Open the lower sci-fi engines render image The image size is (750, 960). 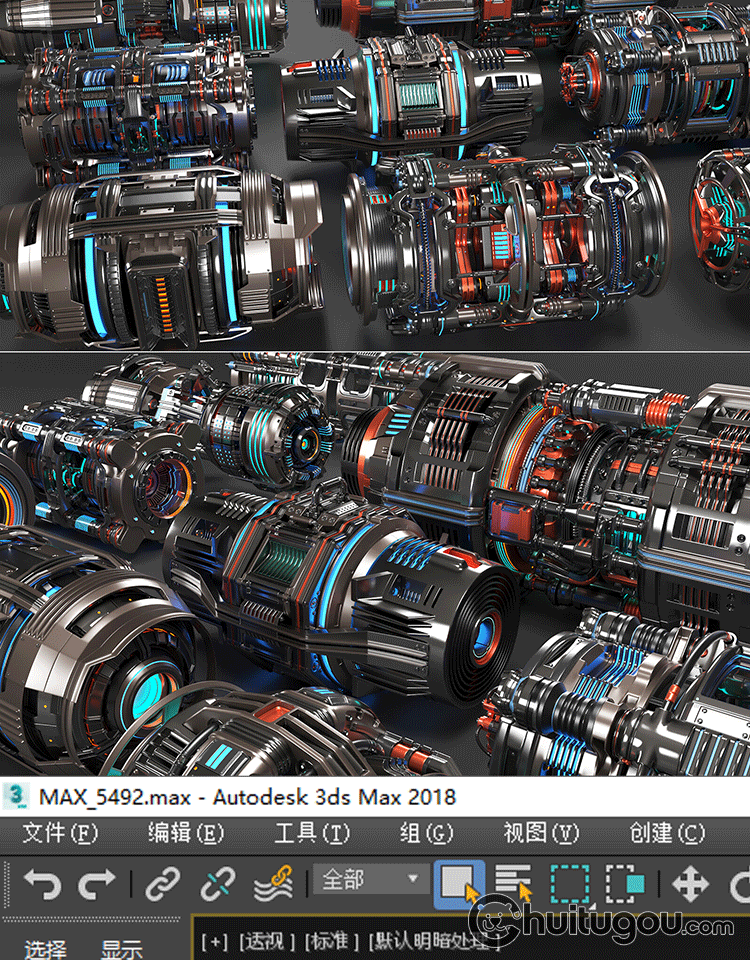(x=375, y=564)
